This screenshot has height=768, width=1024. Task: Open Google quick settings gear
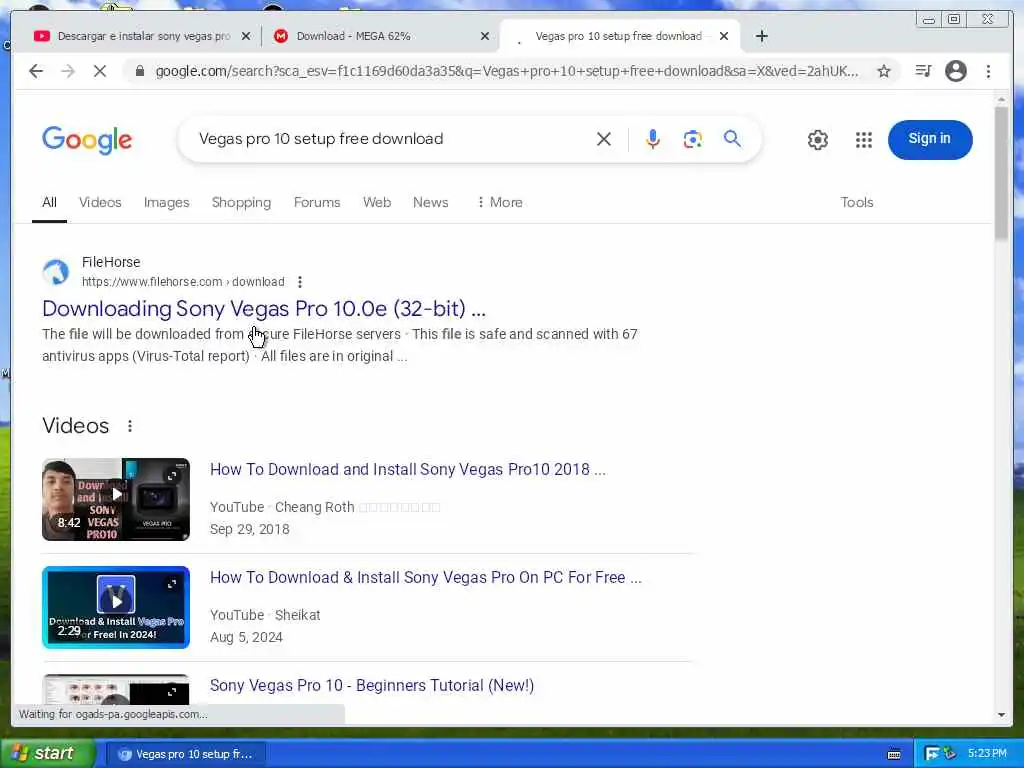(x=818, y=139)
